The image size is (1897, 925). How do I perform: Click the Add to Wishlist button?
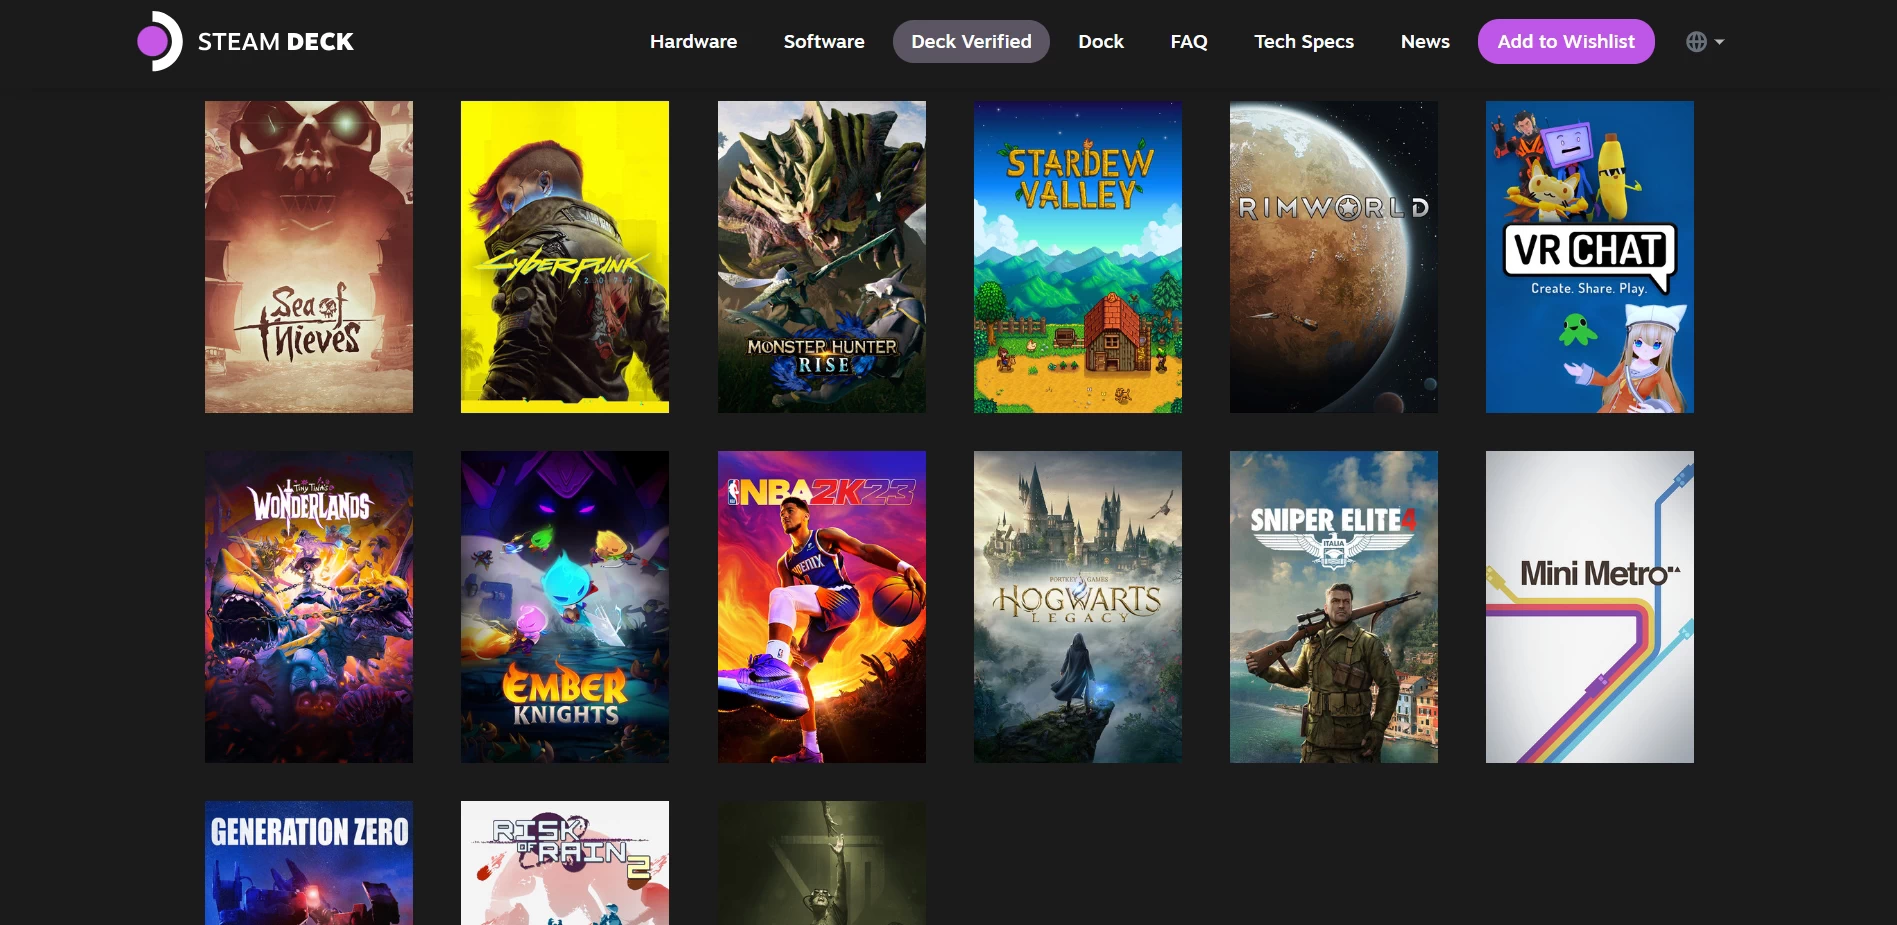click(x=1566, y=42)
